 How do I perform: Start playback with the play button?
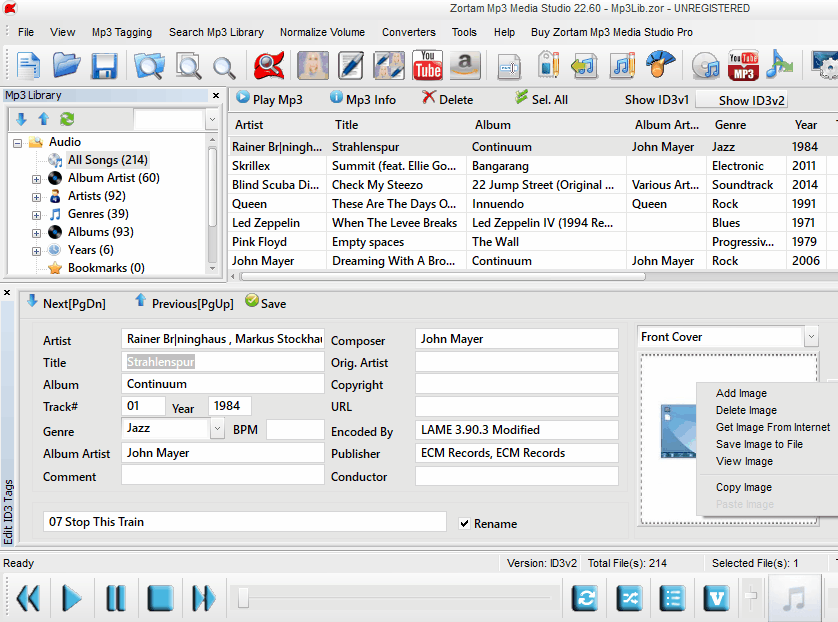click(x=72, y=598)
